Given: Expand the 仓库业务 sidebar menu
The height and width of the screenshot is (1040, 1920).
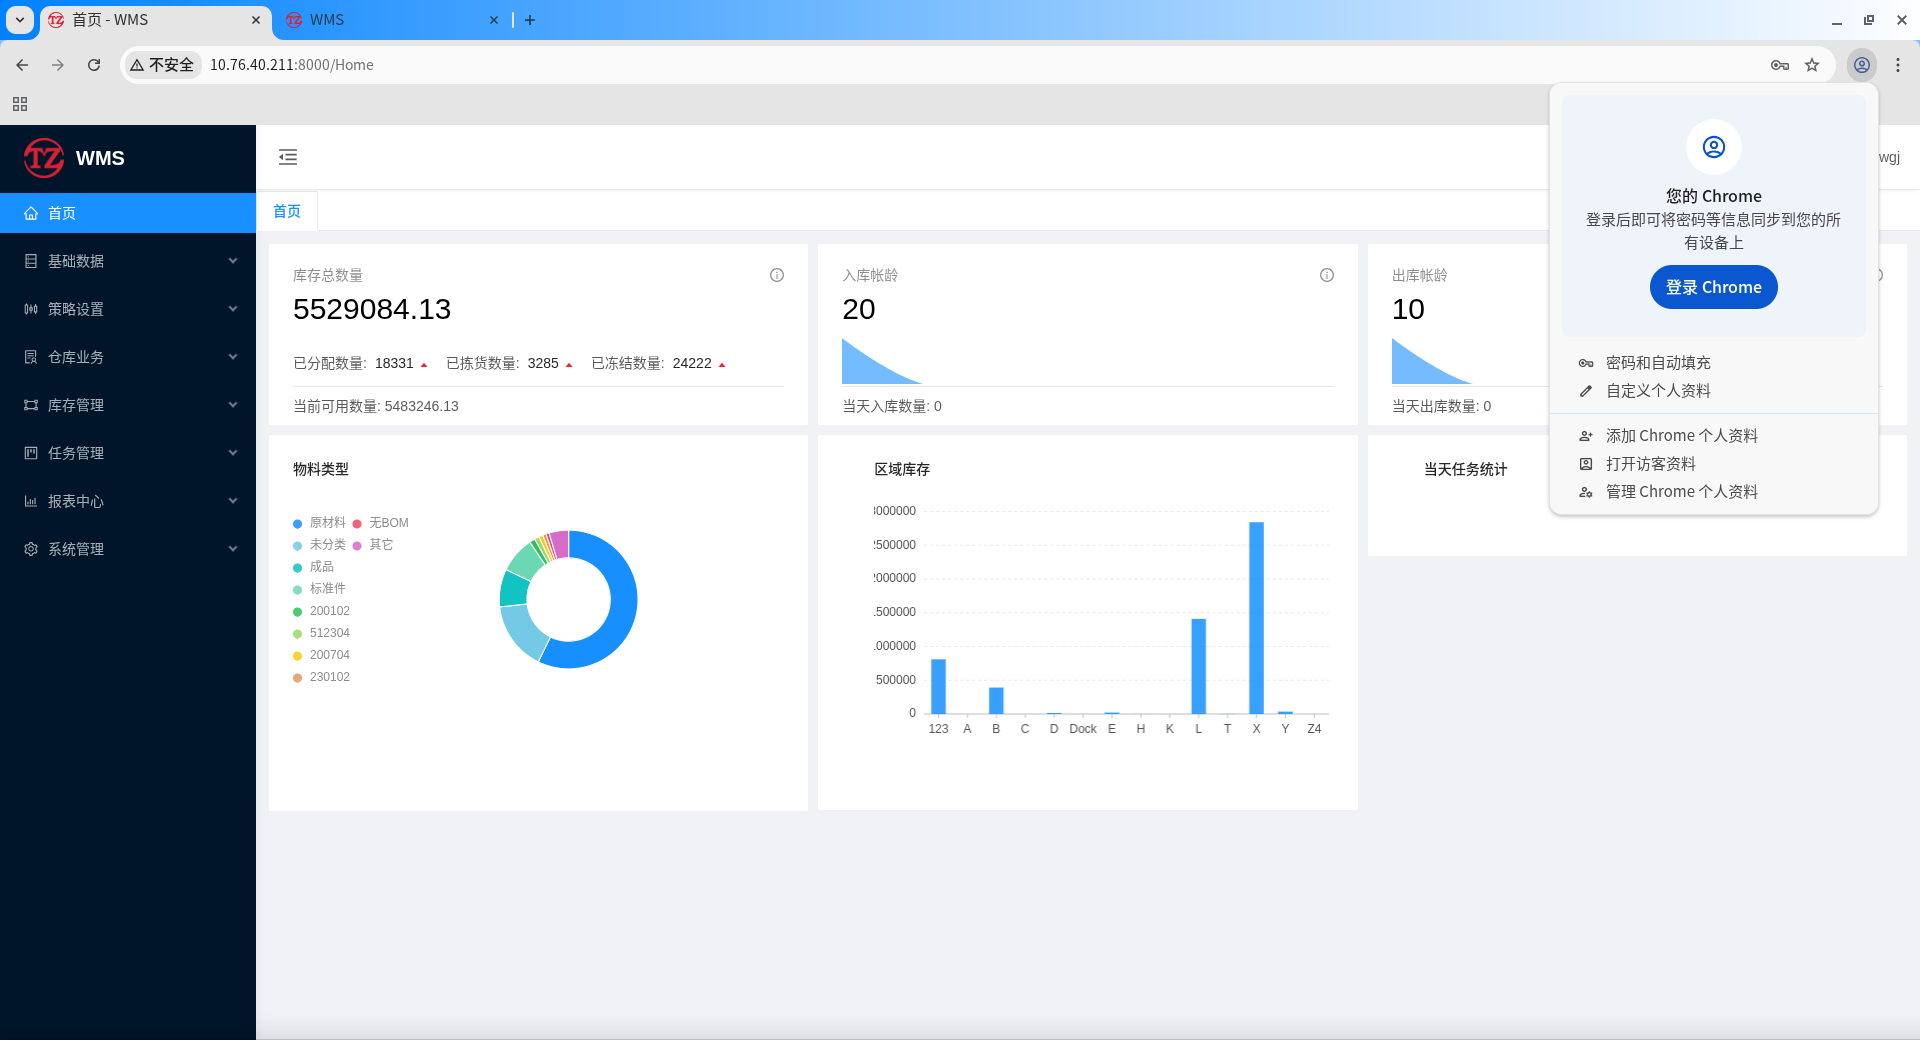Looking at the screenshot, I should [128, 357].
